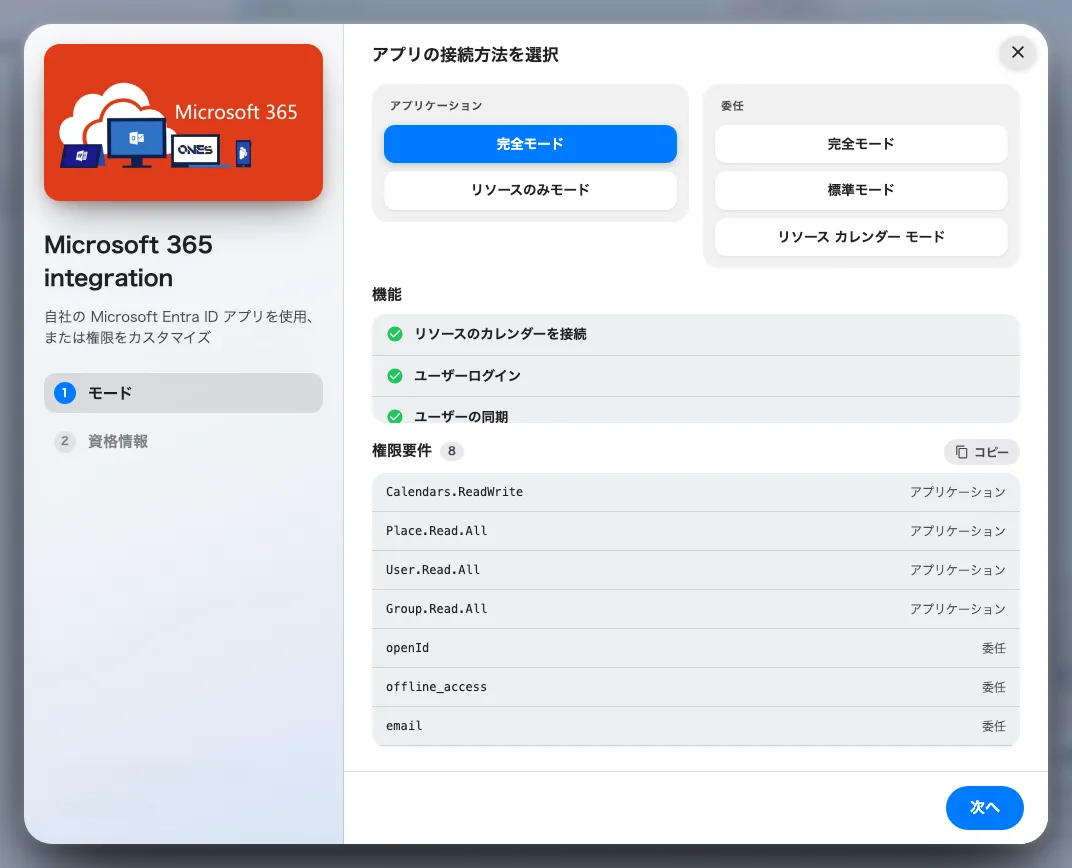This screenshot has width=1072, height=868.
Task: Select the Group.Read.All permission row
Action: click(x=695, y=609)
